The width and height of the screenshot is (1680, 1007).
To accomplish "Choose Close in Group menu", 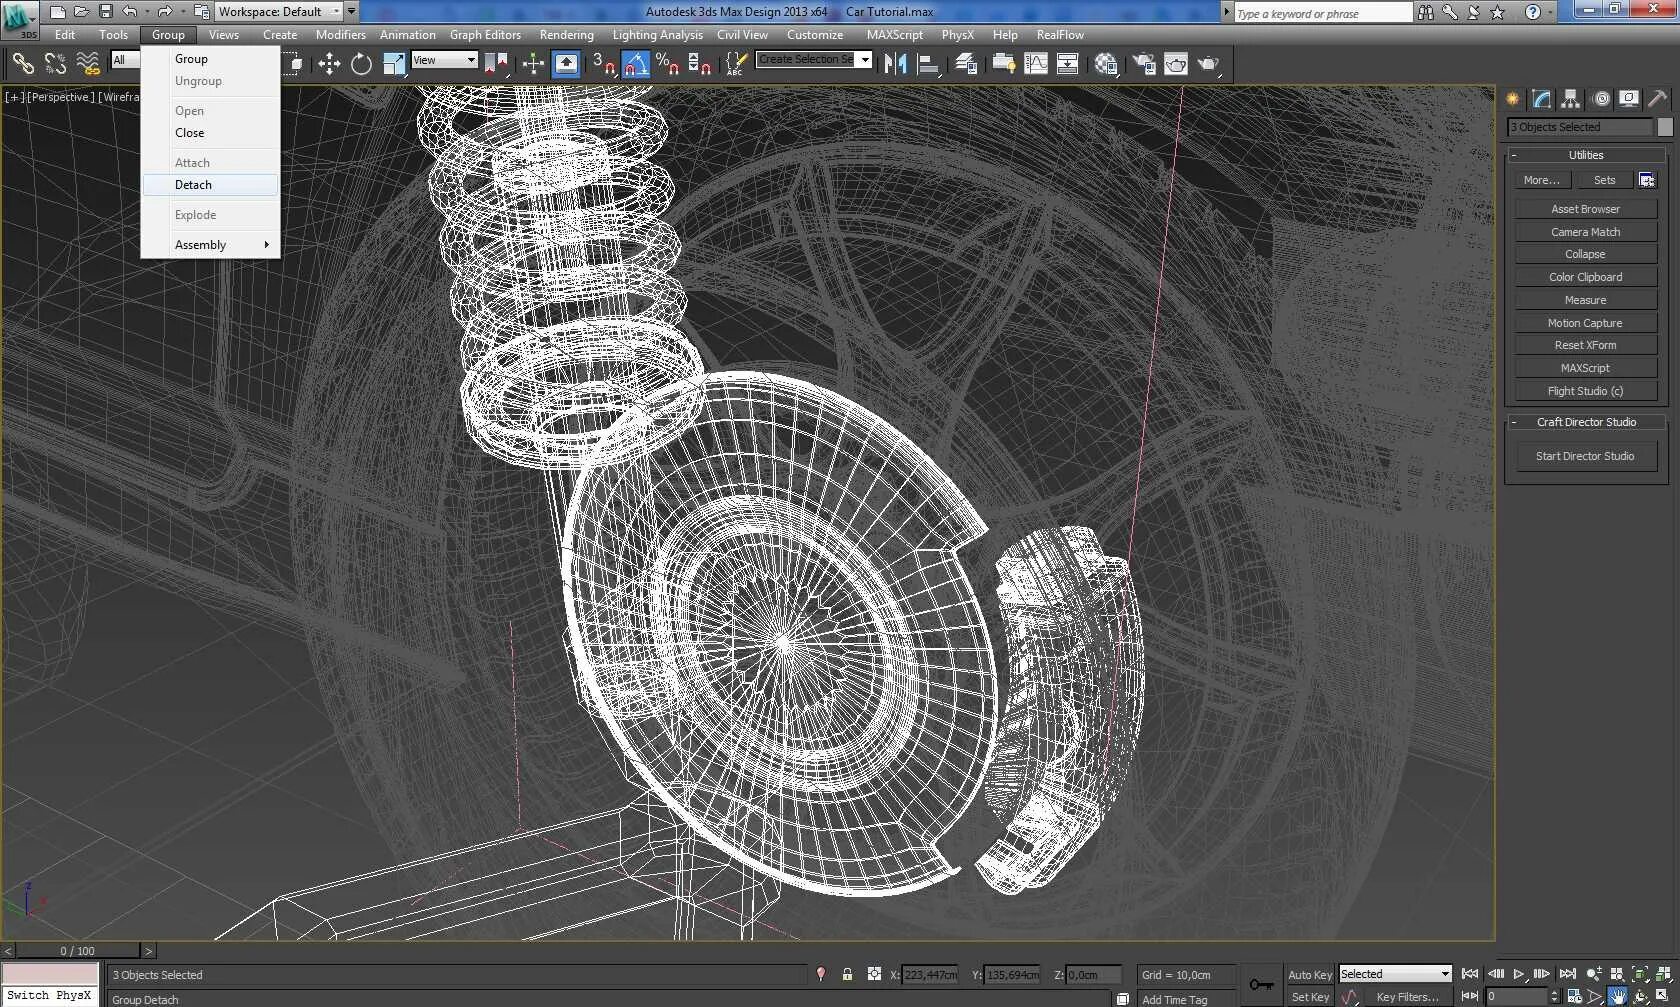I will tap(210, 133).
